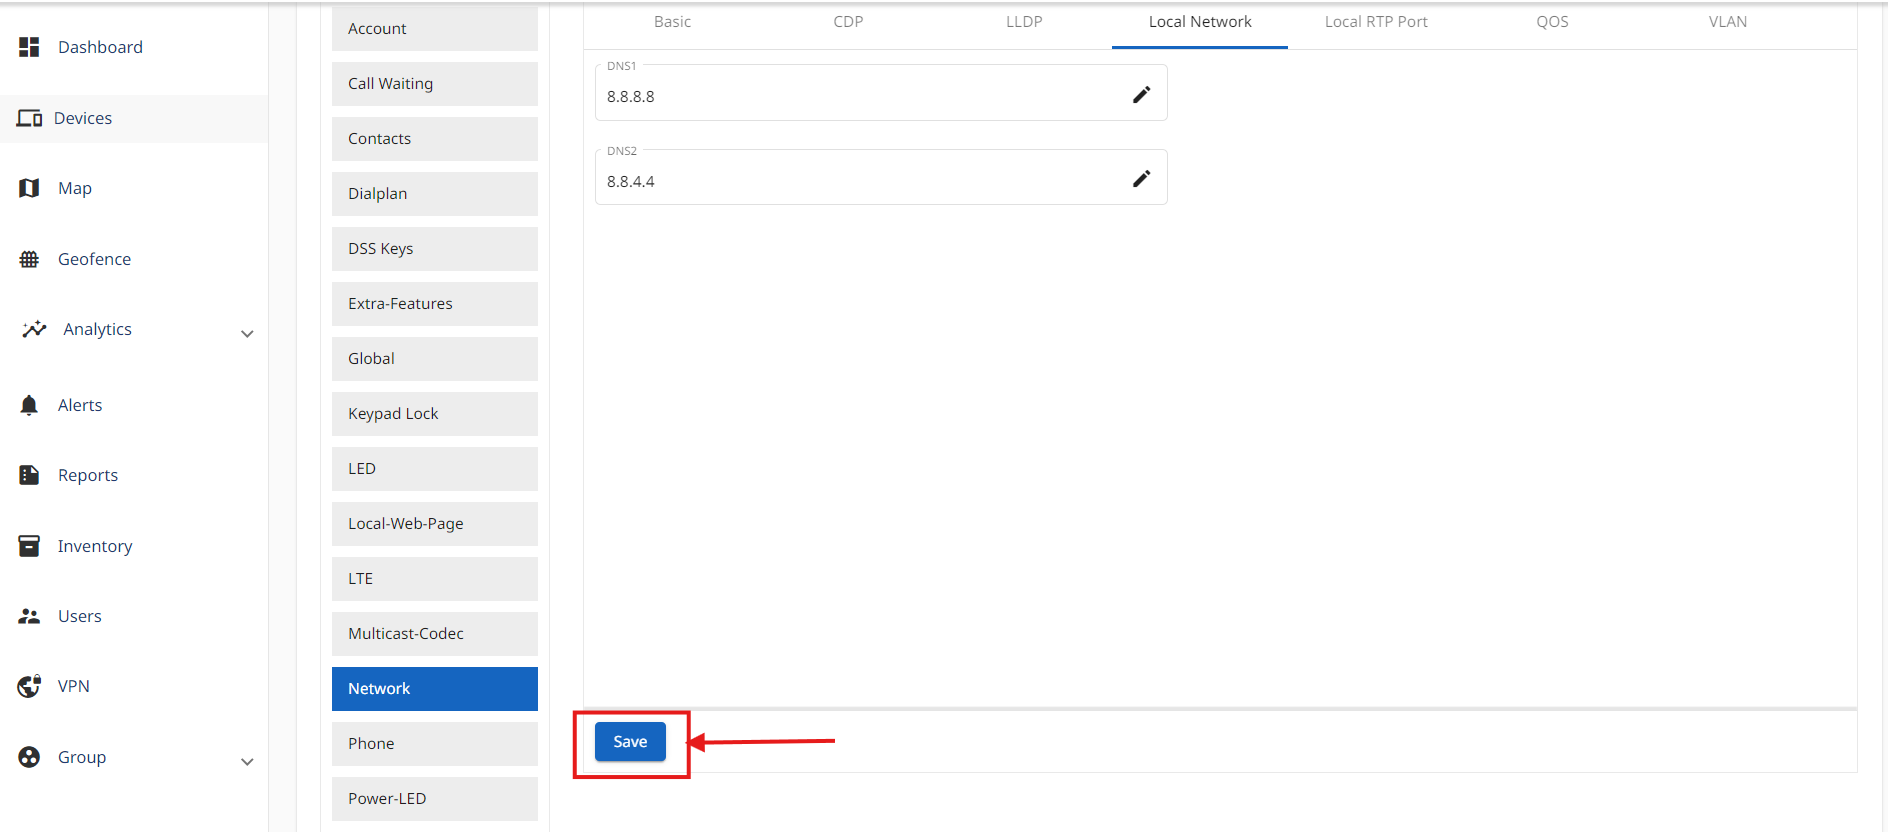Click the Dashboard grid icon
Screen dimensions: 1888x832
(29, 47)
